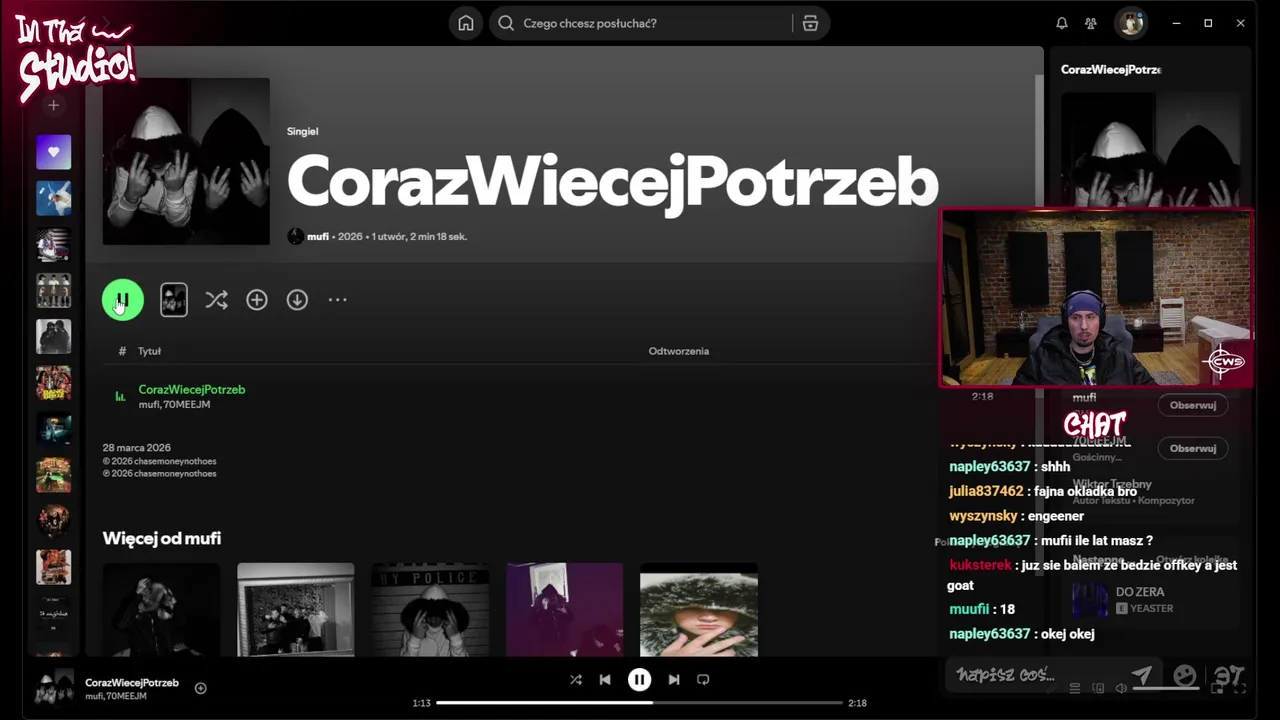This screenshot has height=720, width=1280.
Task: Open the fur hood album card
Action: [x=698, y=610]
